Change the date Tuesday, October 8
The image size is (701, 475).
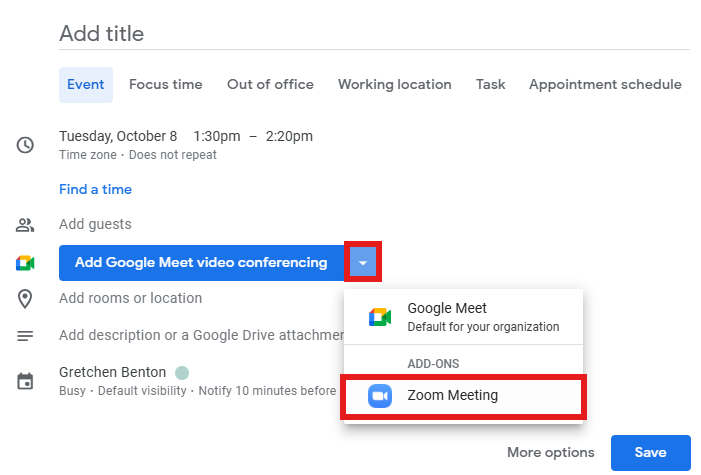[x=118, y=136]
